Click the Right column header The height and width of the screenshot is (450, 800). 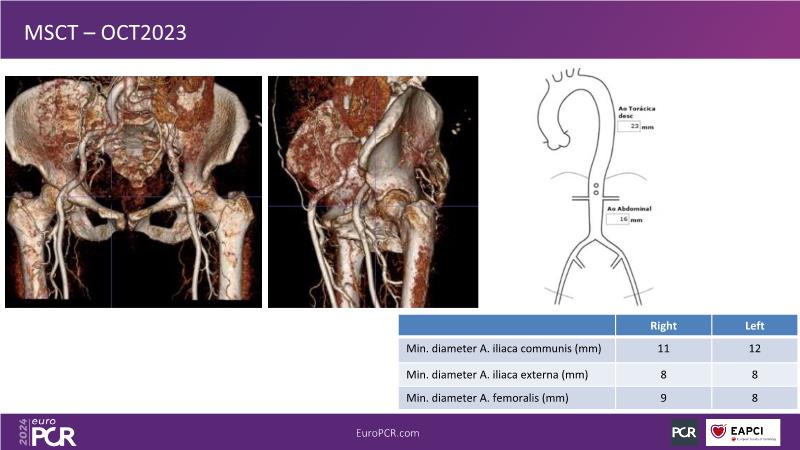(x=663, y=325)
